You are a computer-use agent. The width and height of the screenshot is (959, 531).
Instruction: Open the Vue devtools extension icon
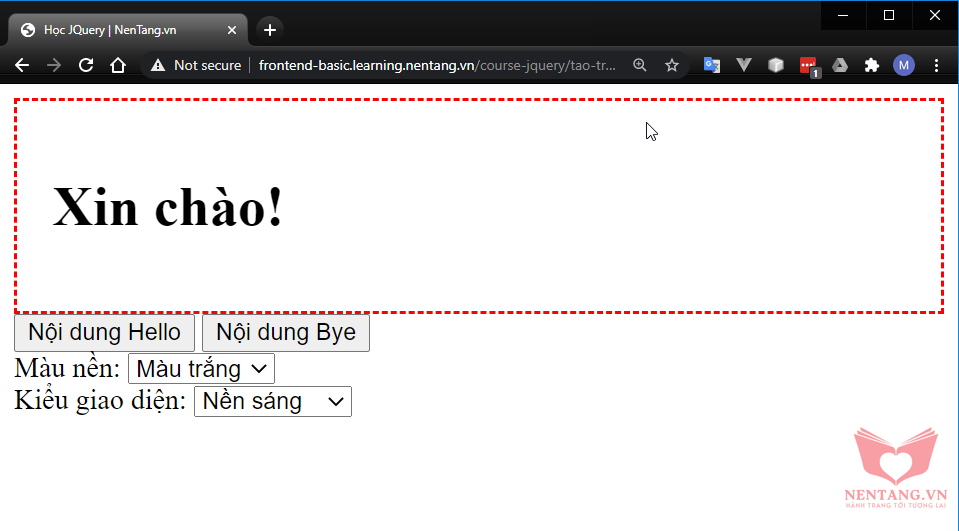click(744, 65)
